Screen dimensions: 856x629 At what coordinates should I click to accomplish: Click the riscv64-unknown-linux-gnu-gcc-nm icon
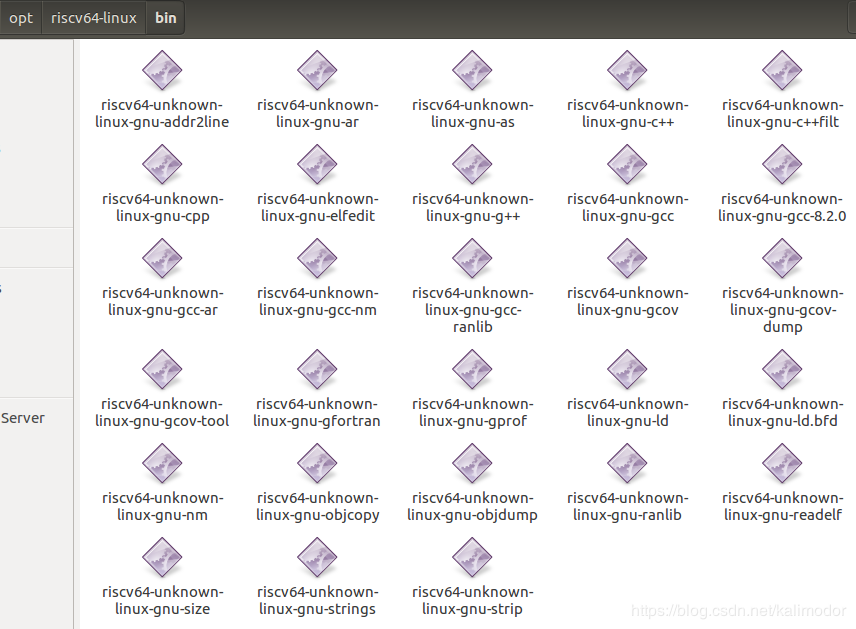[x=317, y=258]
